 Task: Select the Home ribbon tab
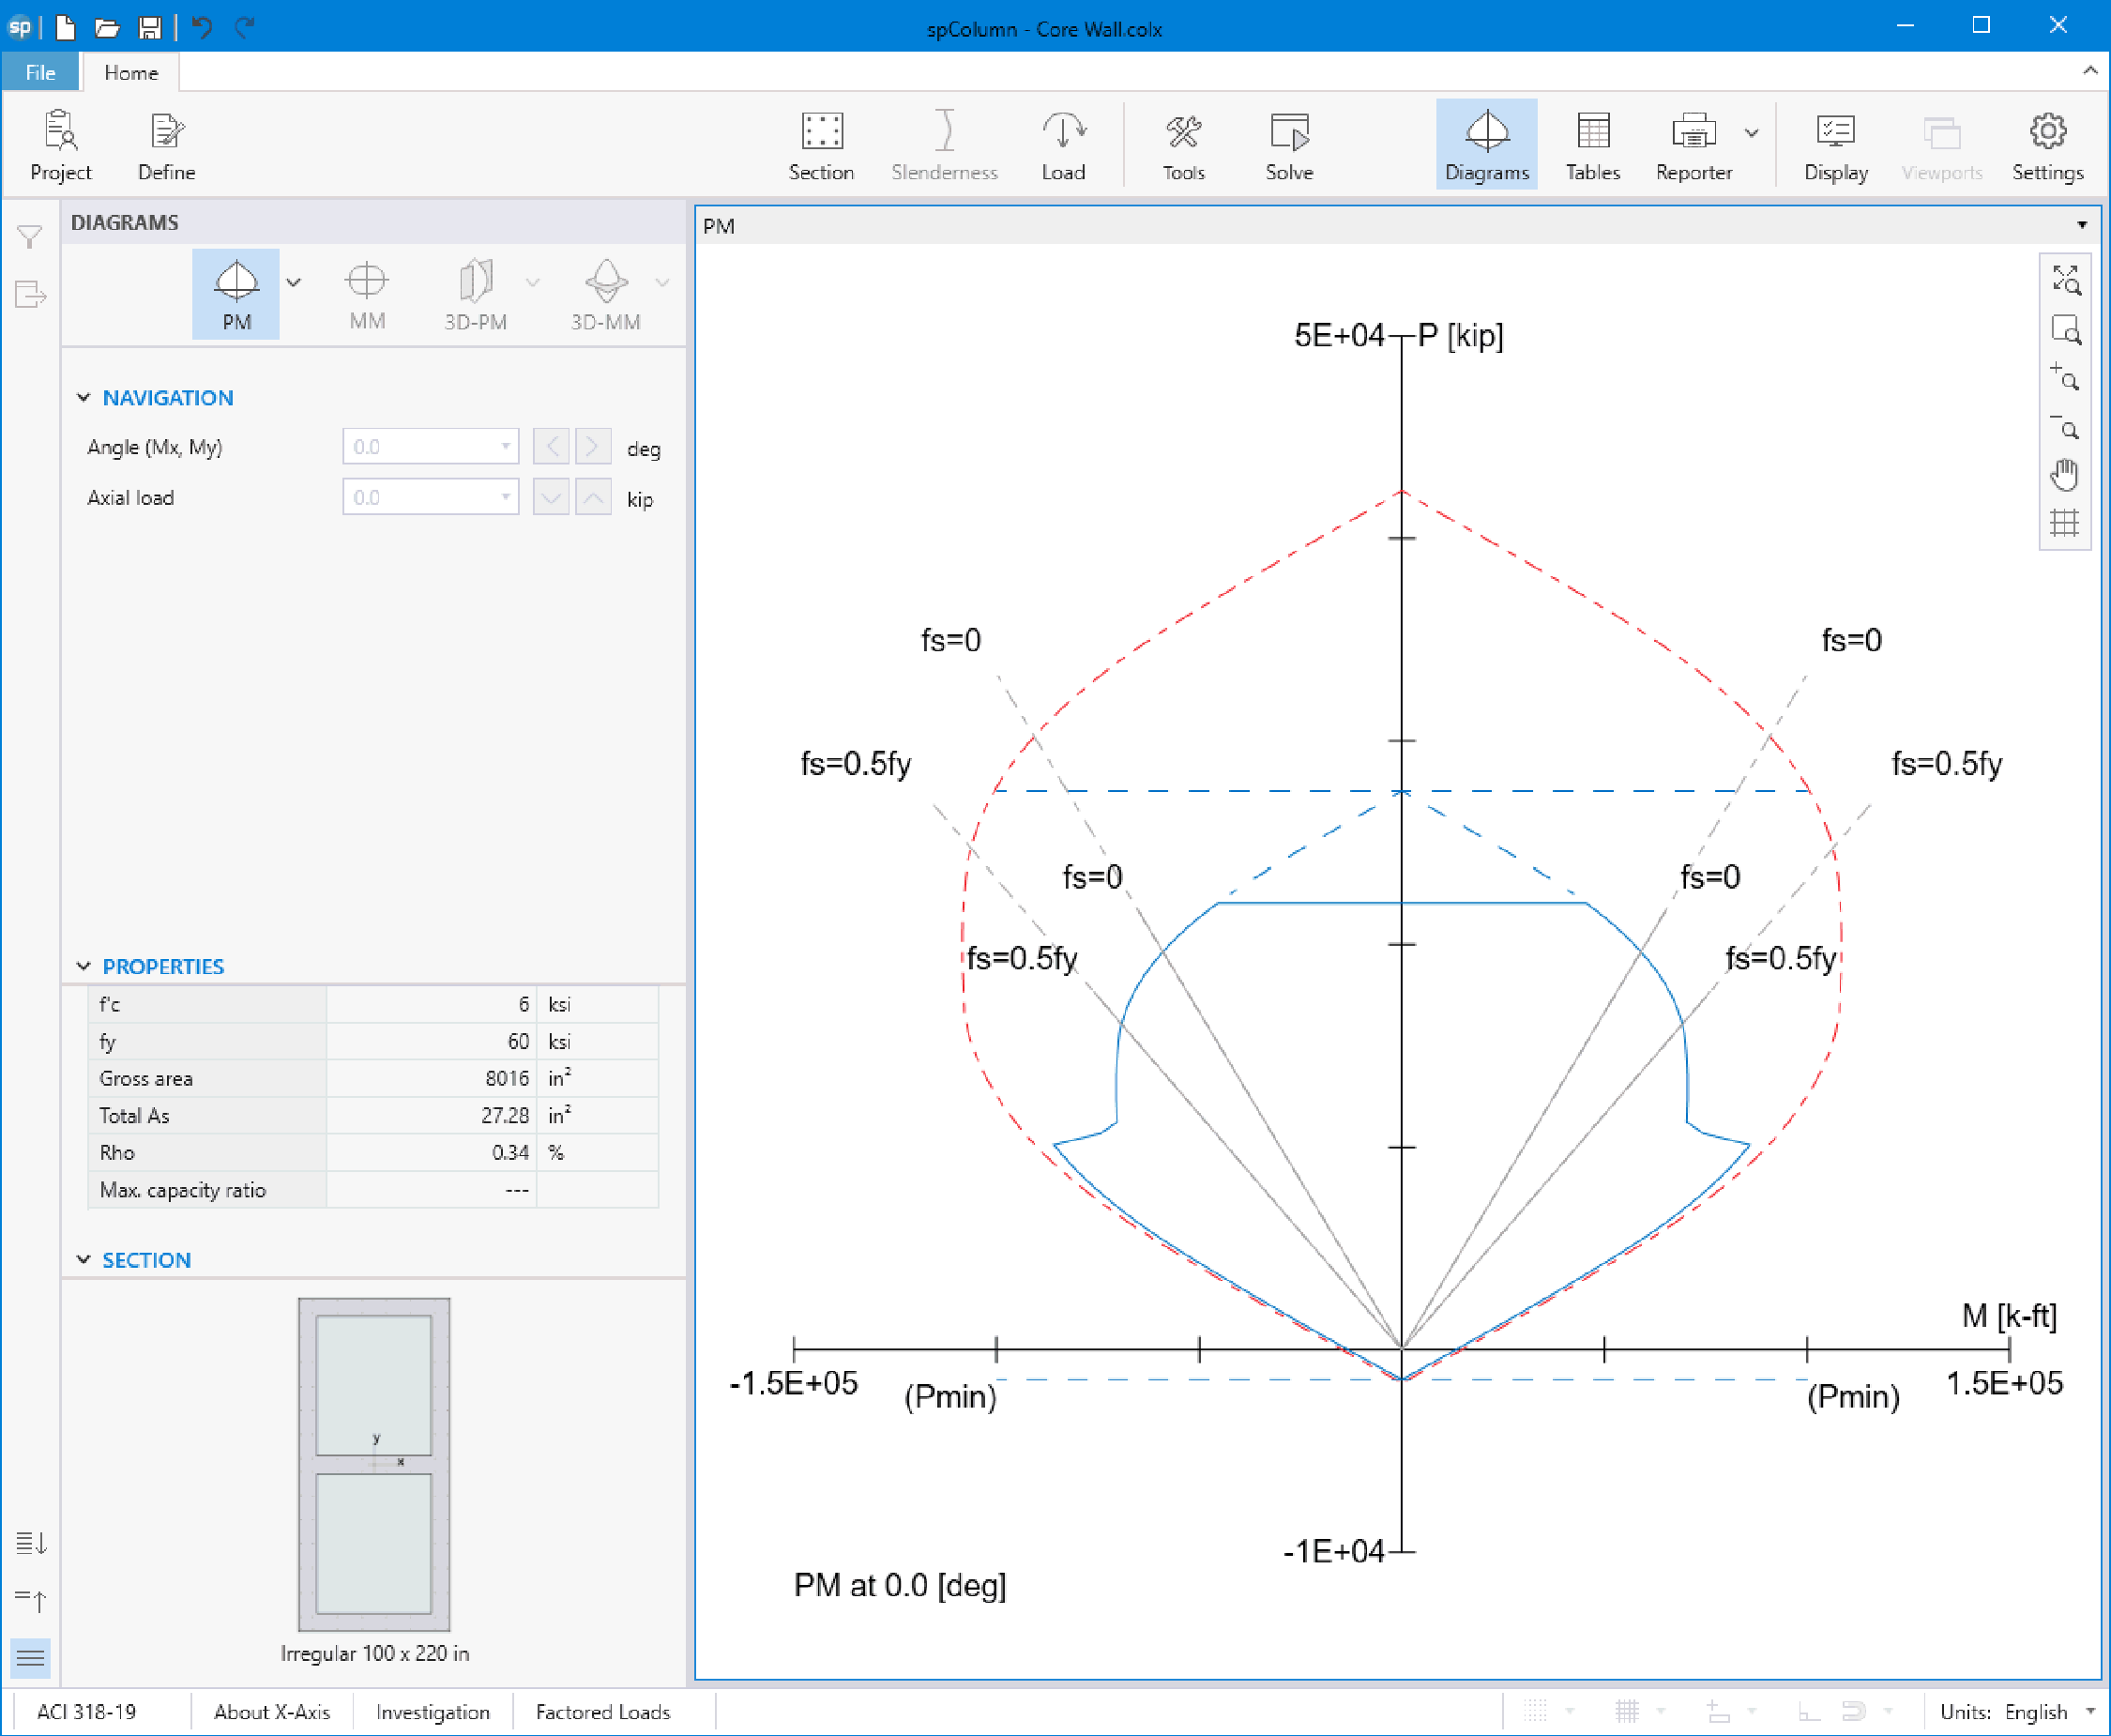pyautogui.click(x=131, y=73)
